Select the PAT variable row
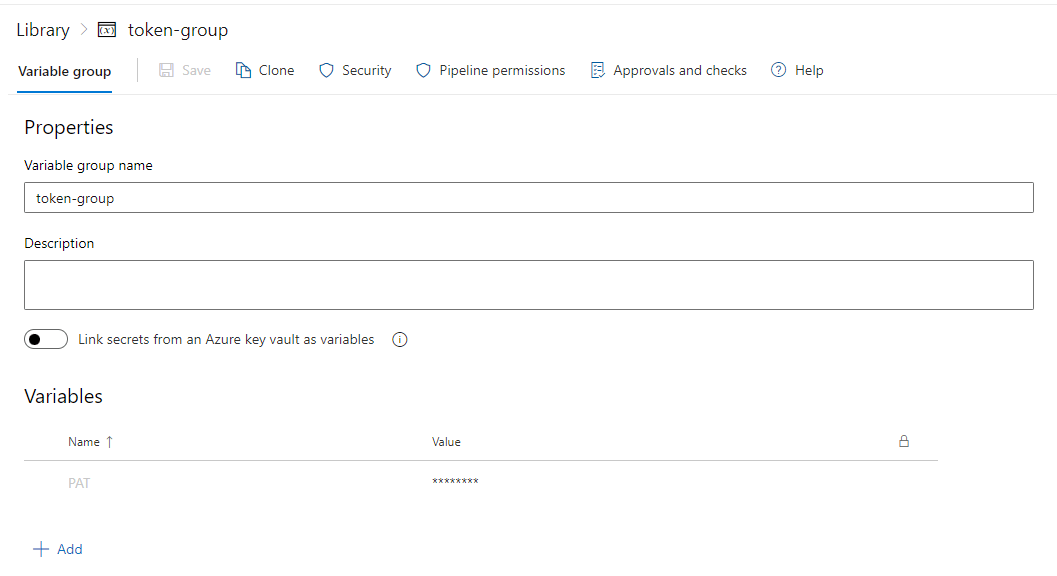 (481, 482)
